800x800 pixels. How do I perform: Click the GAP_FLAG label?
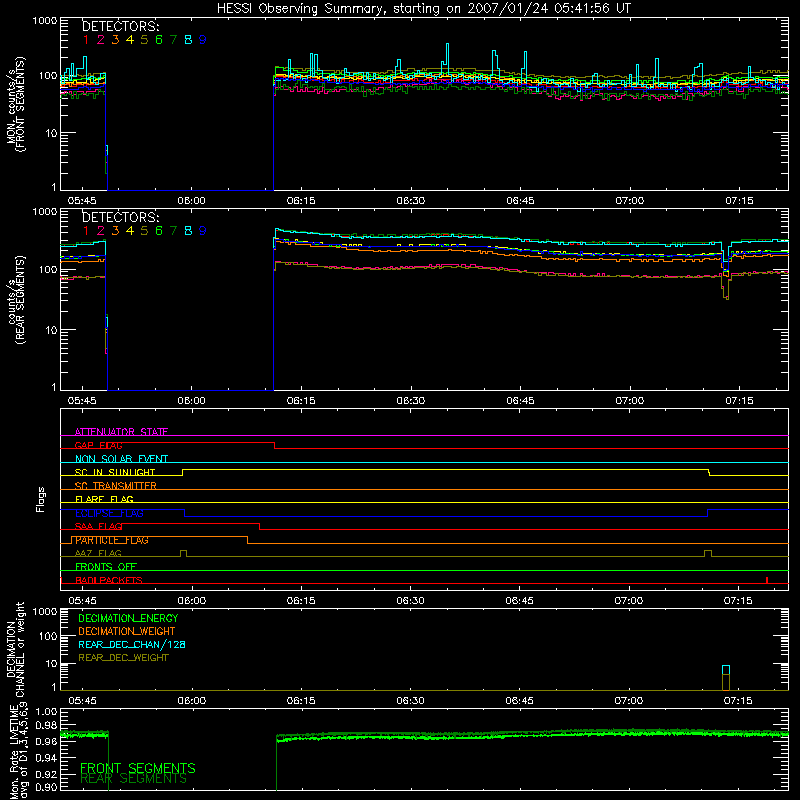(x=98, y=445)
